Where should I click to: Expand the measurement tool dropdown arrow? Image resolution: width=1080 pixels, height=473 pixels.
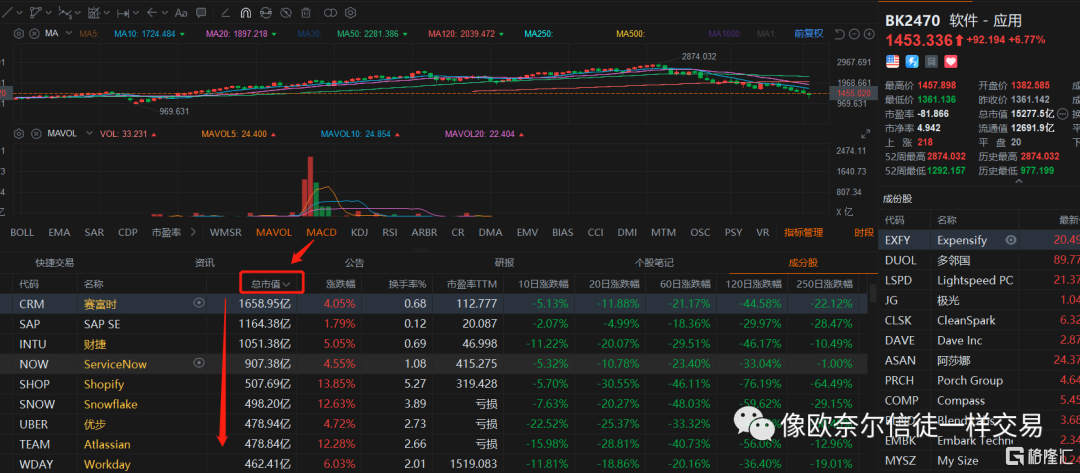[107, 12]
